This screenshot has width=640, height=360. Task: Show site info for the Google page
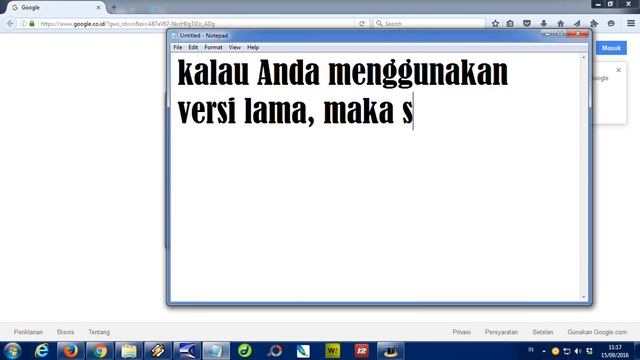click(23, 24)
